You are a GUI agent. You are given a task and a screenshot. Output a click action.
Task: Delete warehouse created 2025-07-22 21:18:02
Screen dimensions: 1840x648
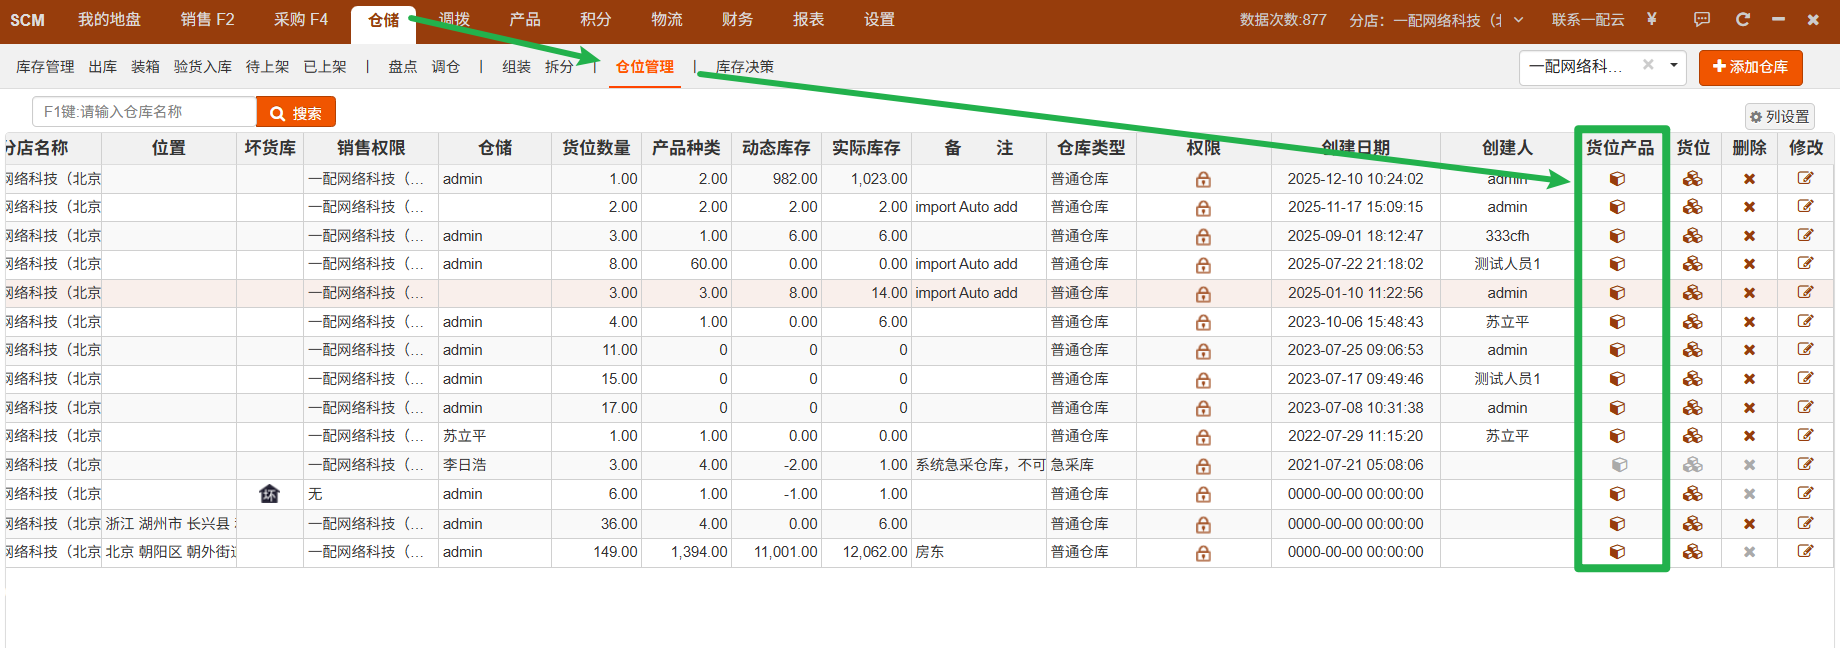(x=1749, y=264)
